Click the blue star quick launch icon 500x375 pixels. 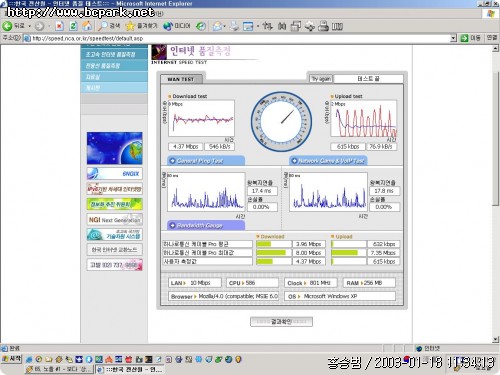[x=79, y=359]
